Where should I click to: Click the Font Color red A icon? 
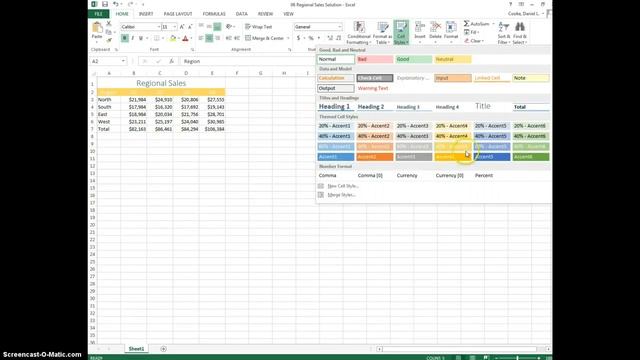pos(185,38)
